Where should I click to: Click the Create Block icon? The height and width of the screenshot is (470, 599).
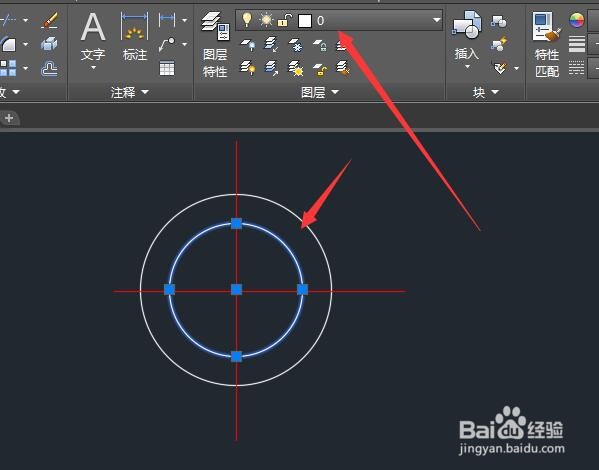point(499,21)
